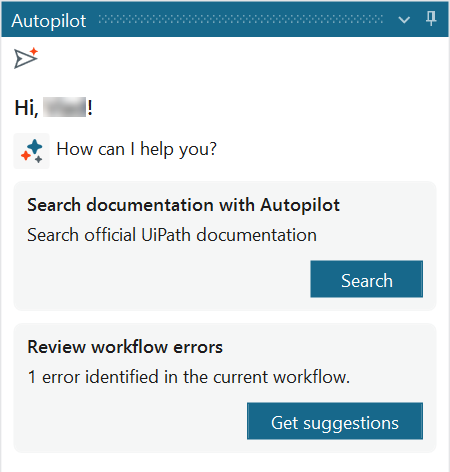This screenshot has height=472, width=450.
Task: Click the 1 error identified message
Action: click(x=189, y=377)
